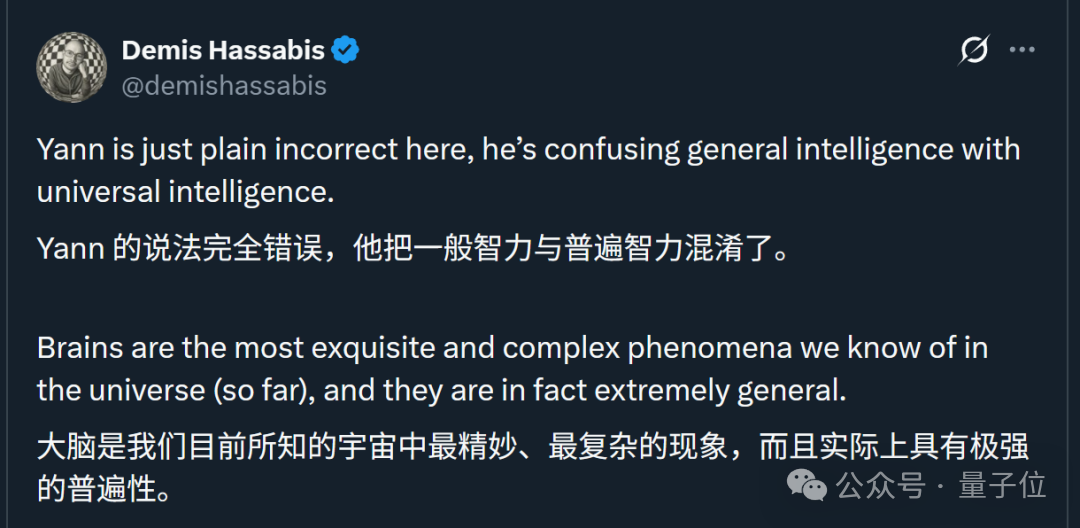Open the Grok explain-post icon

(974, 50)
